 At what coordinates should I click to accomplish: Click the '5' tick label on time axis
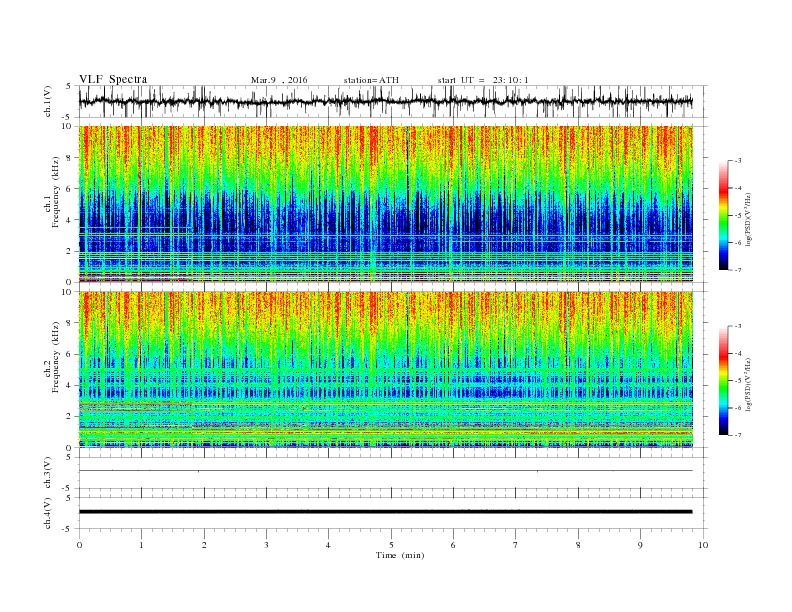(391, 545)
